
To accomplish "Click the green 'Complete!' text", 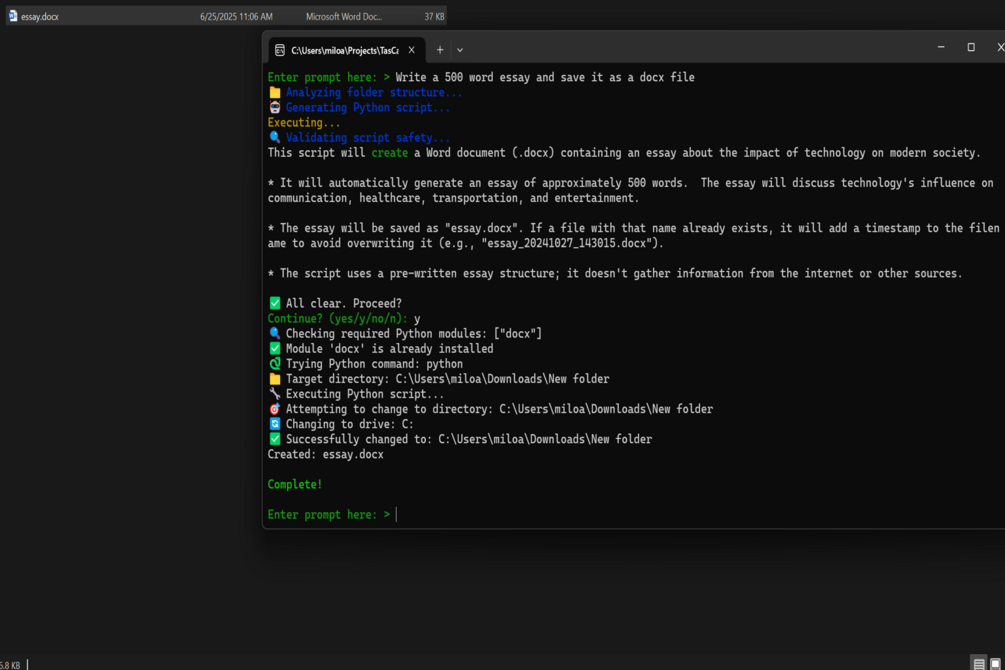I will click(x=295, y=485).
